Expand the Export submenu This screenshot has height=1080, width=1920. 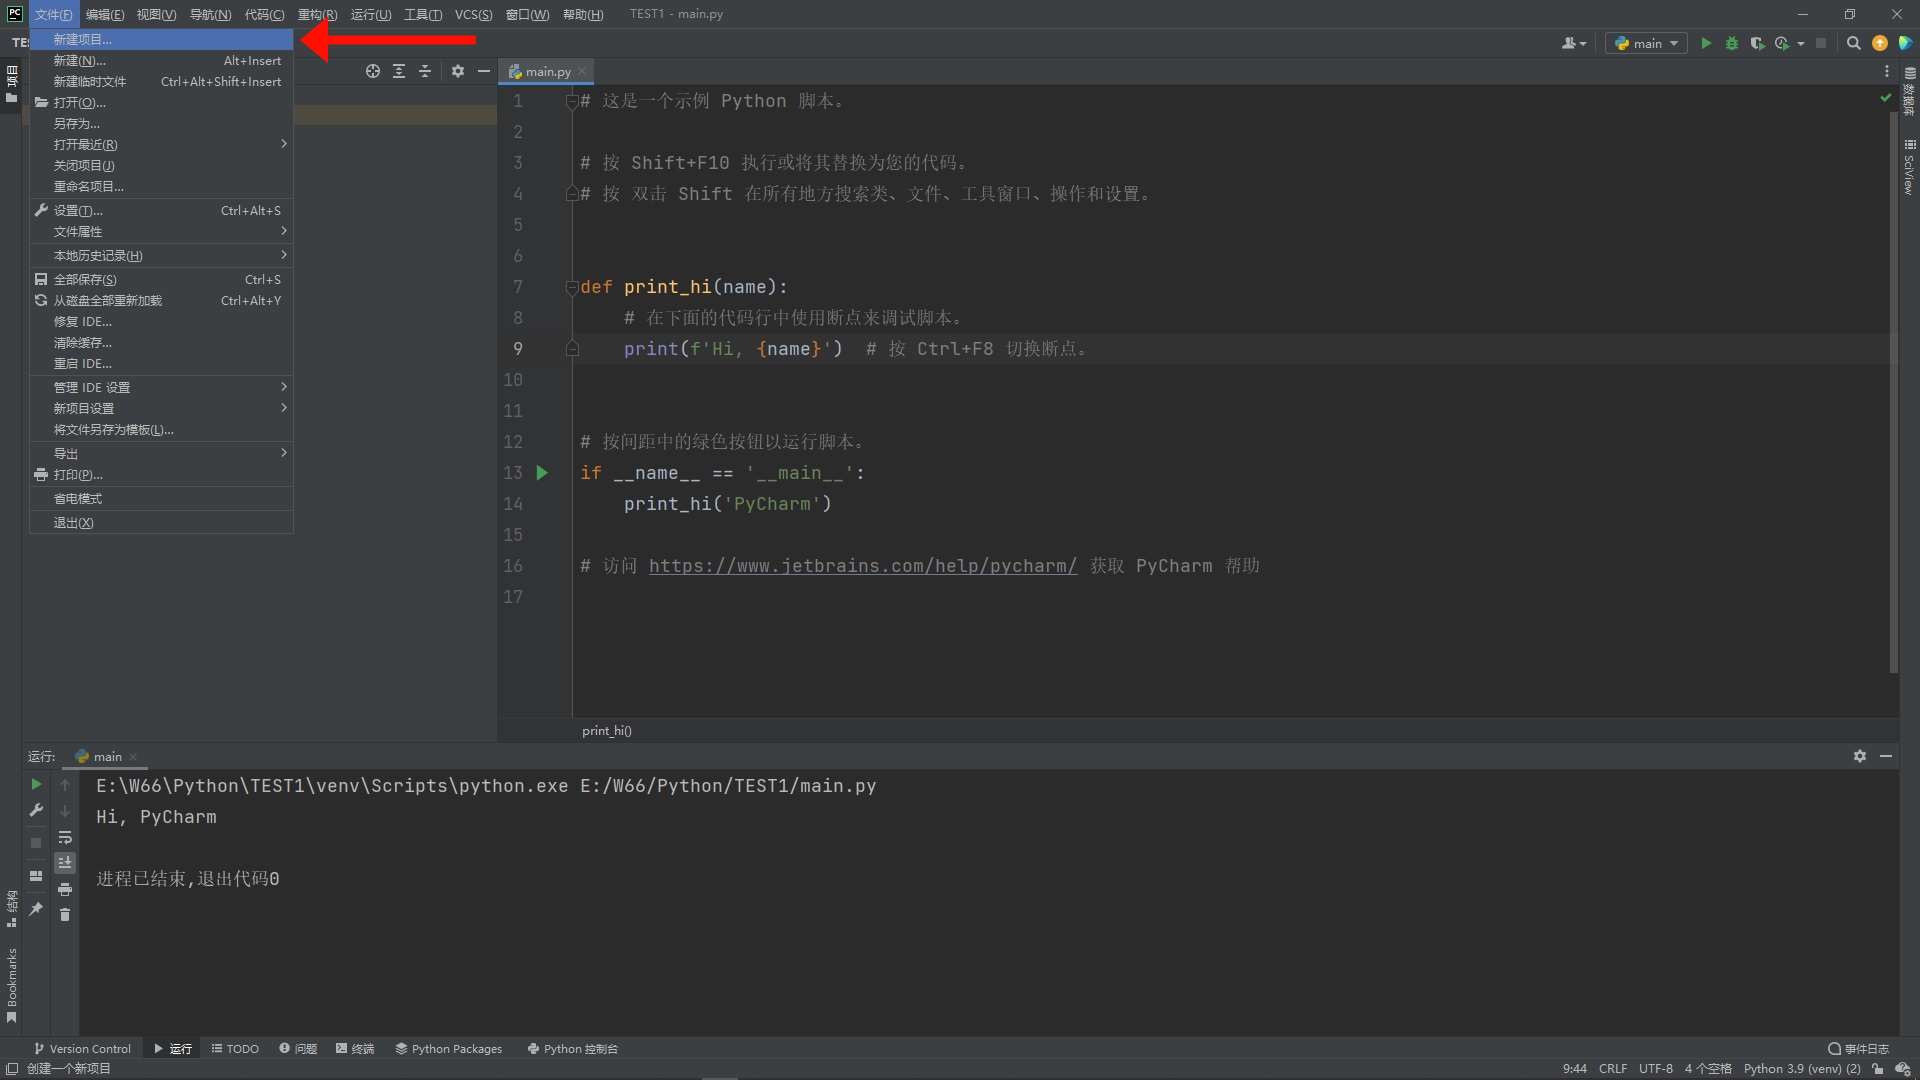click(x=161, y=453)
